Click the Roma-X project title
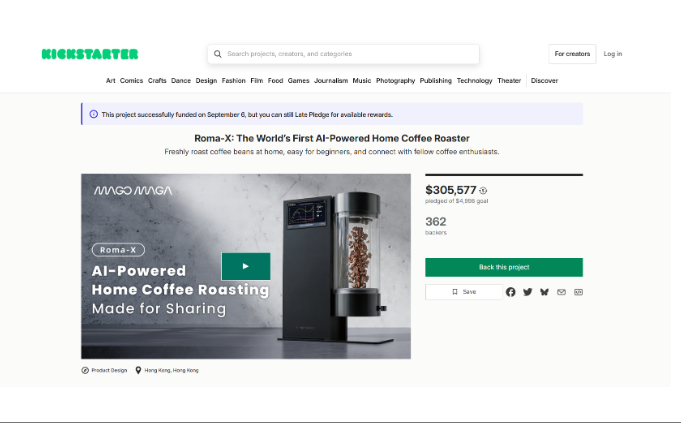Screen dimensions: 681x423 click(332, 138)
